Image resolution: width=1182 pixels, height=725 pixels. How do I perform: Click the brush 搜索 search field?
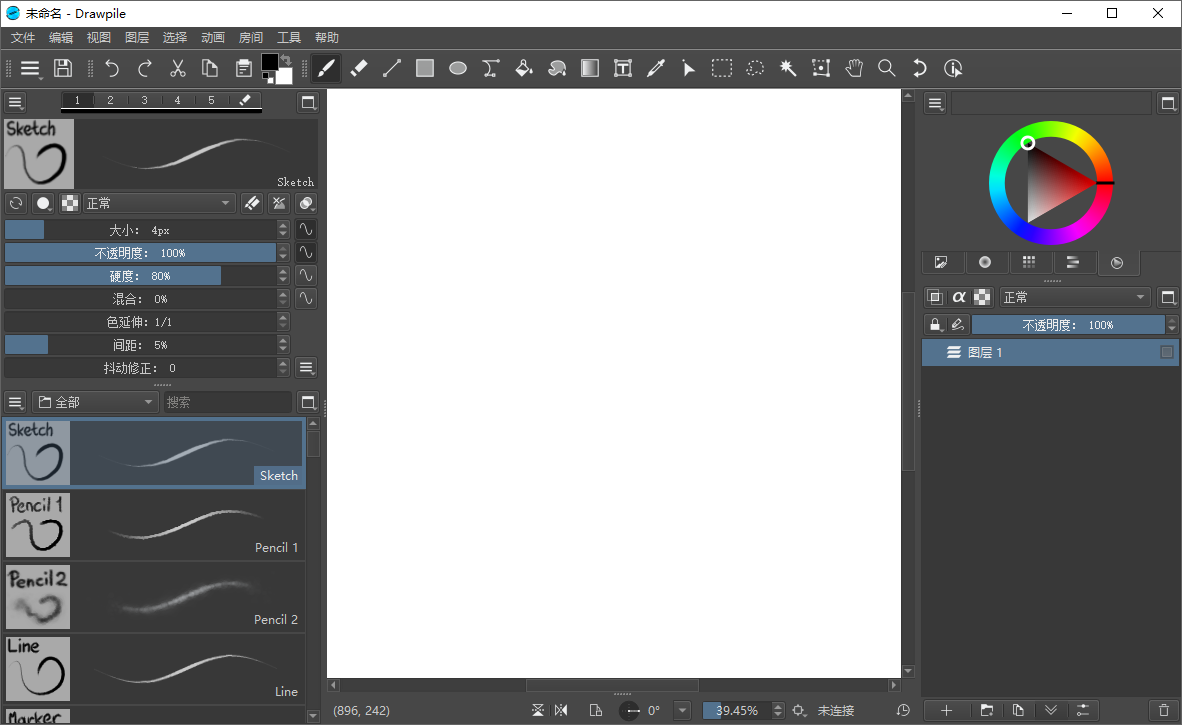pos(227,402)
